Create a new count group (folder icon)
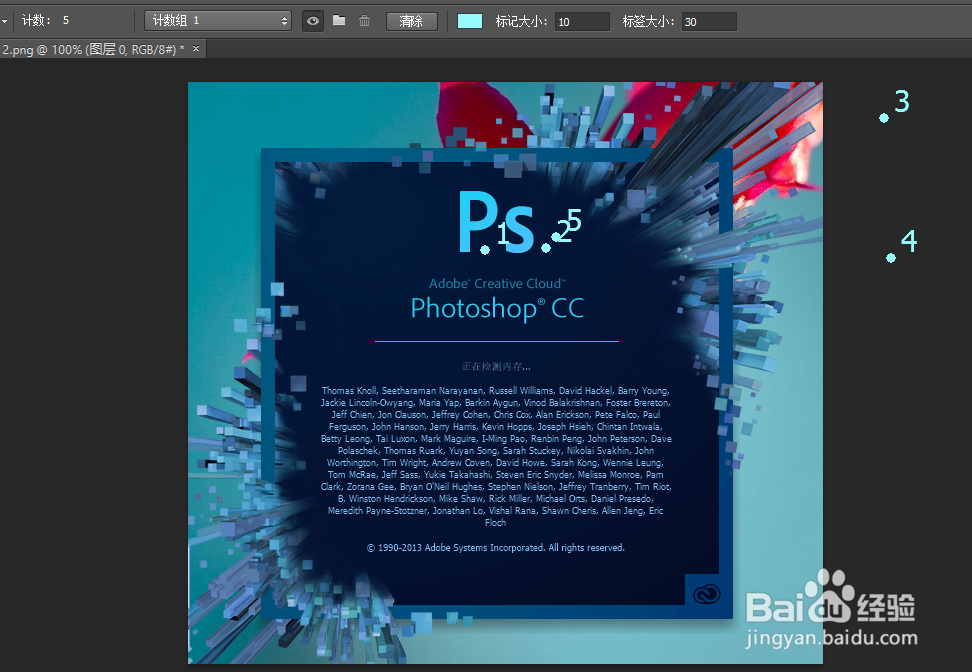This screenshot has width=972, height=672. 339,21
